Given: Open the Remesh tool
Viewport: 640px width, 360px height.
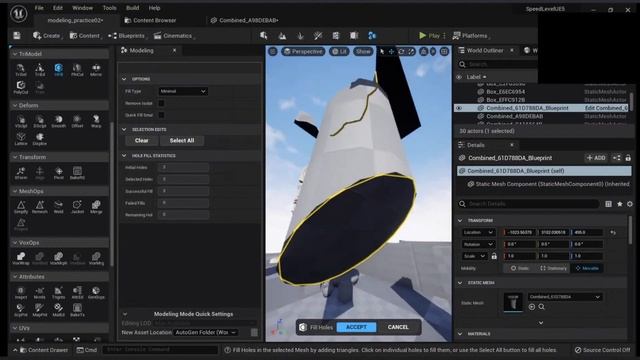Looking at the screenshot, I should [40, 207].
